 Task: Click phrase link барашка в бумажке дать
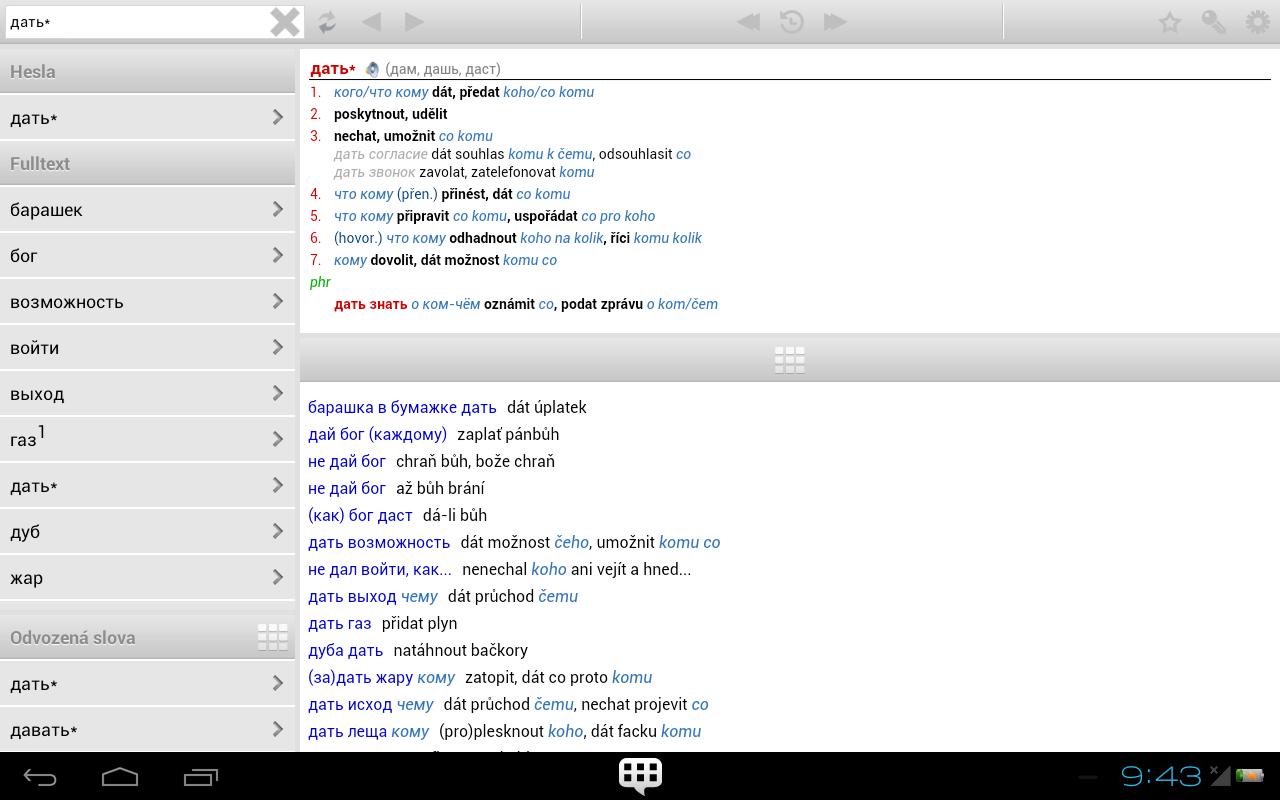coord(402,407)
